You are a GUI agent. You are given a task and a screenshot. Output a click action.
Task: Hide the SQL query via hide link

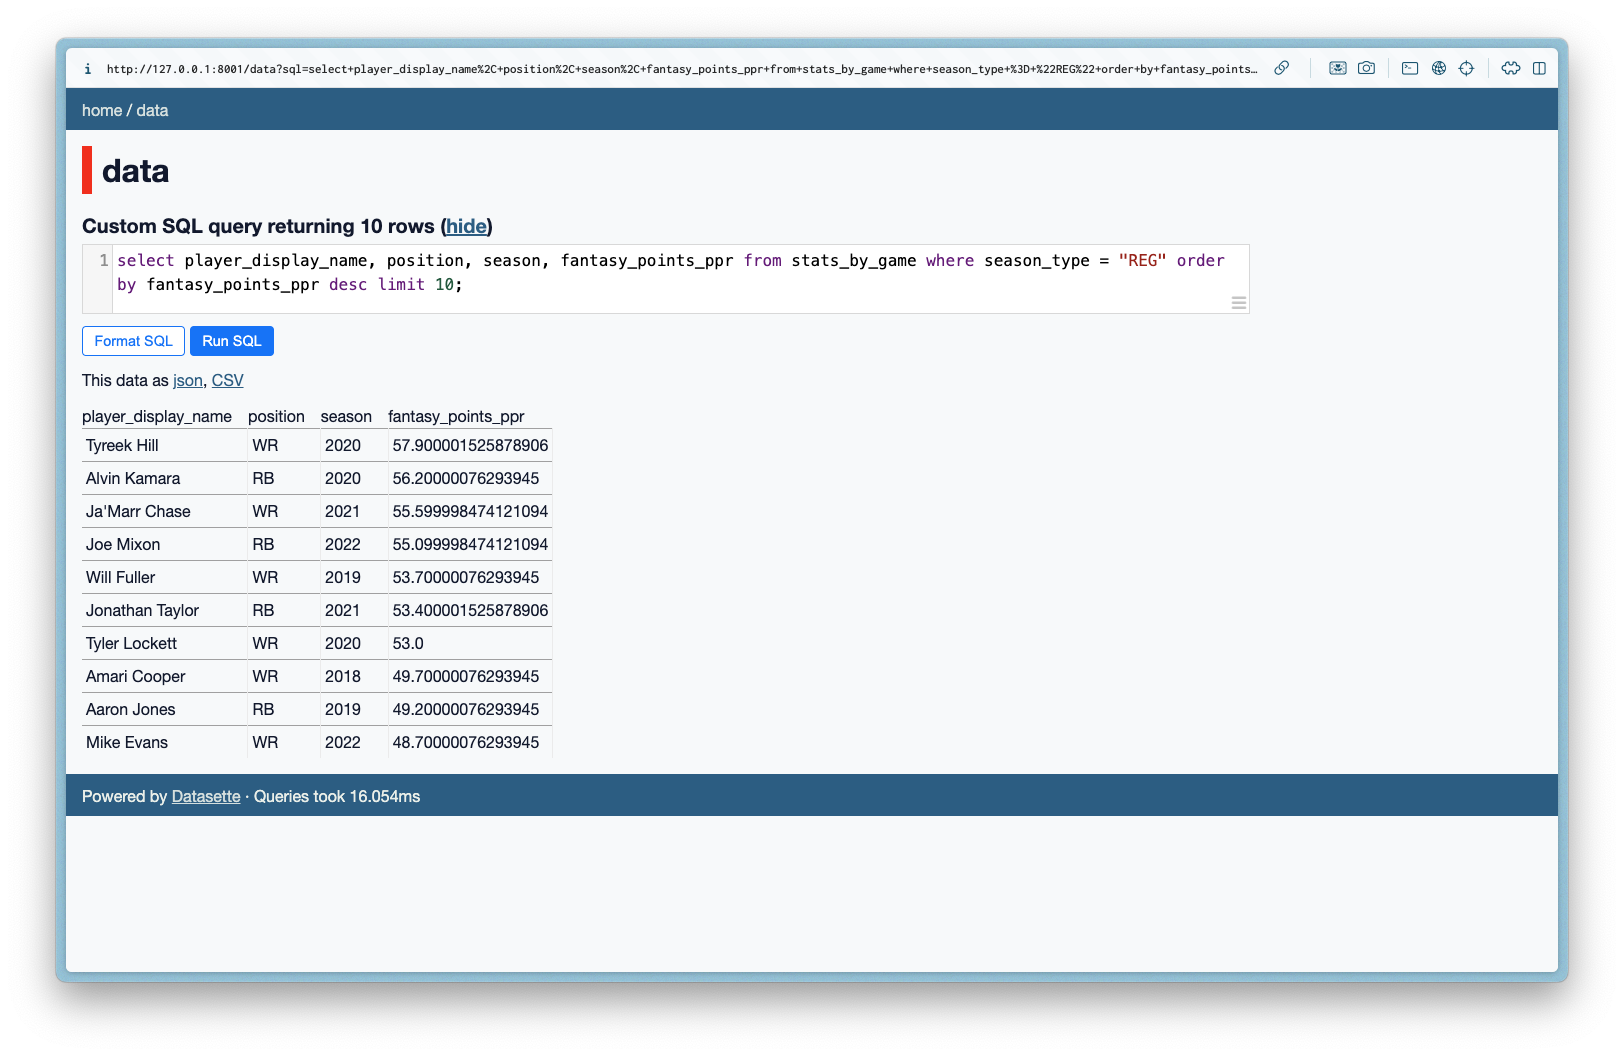(x=466, y=226)
